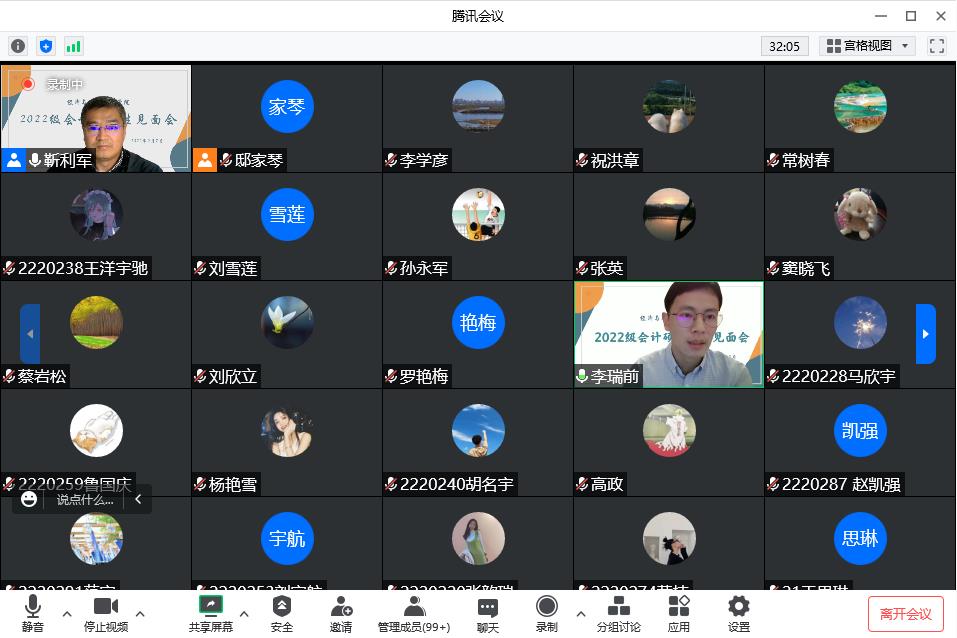Go to next page of participants
Image resolution: width=957 pixels, height=638 pixels.
click(x=926, y=334)
